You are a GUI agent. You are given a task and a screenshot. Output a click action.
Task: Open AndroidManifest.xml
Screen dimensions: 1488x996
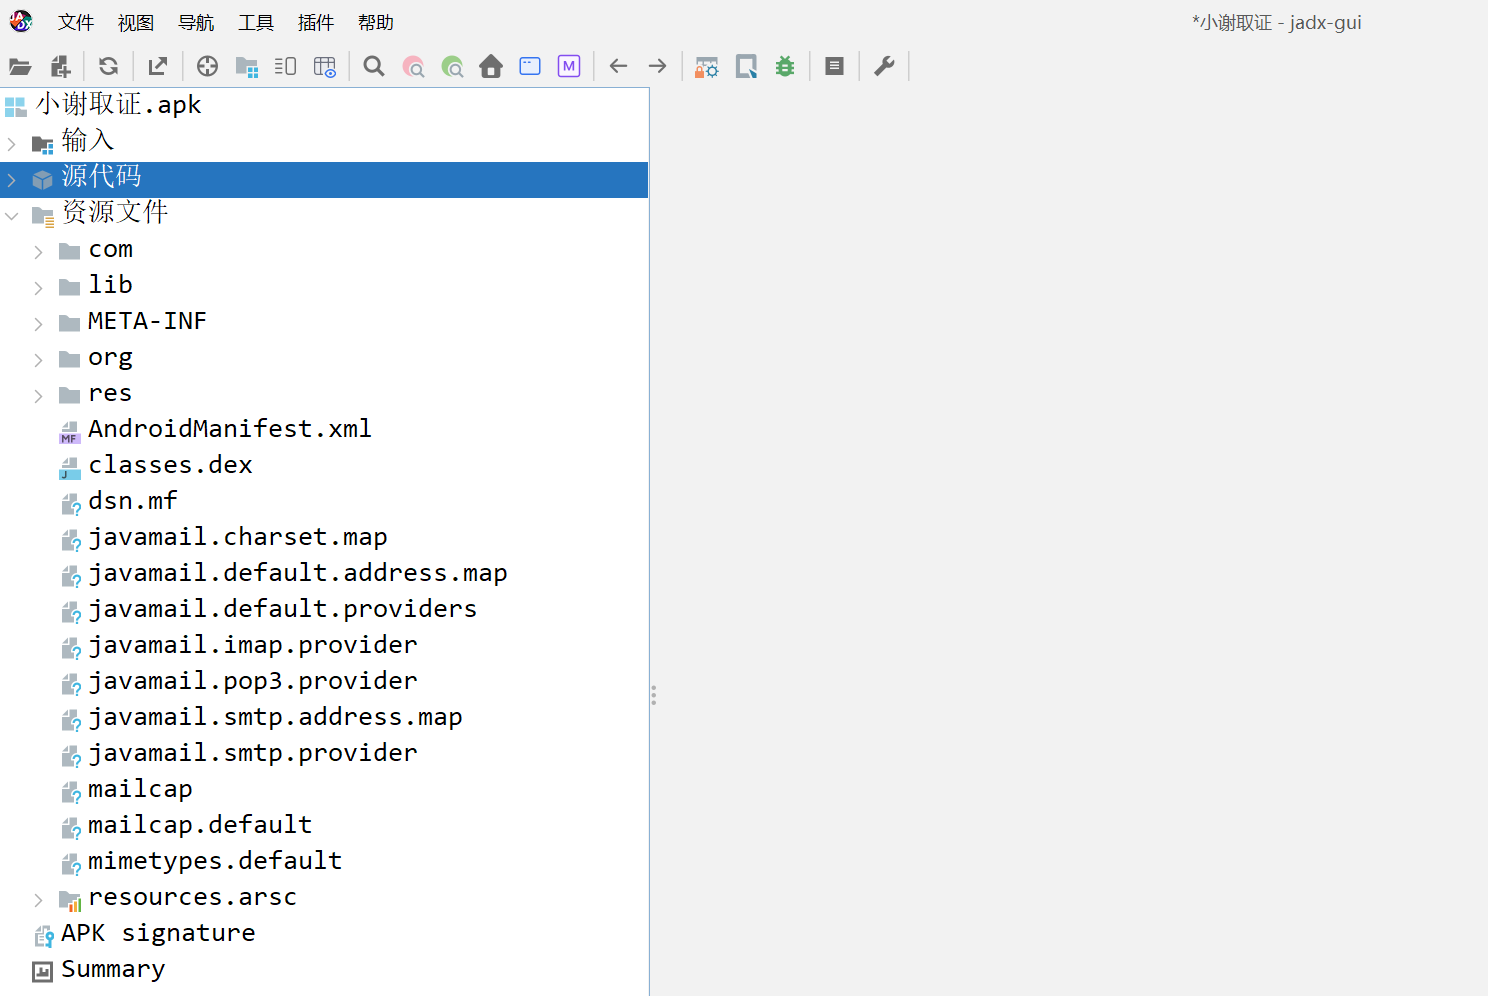pos(230,429)
